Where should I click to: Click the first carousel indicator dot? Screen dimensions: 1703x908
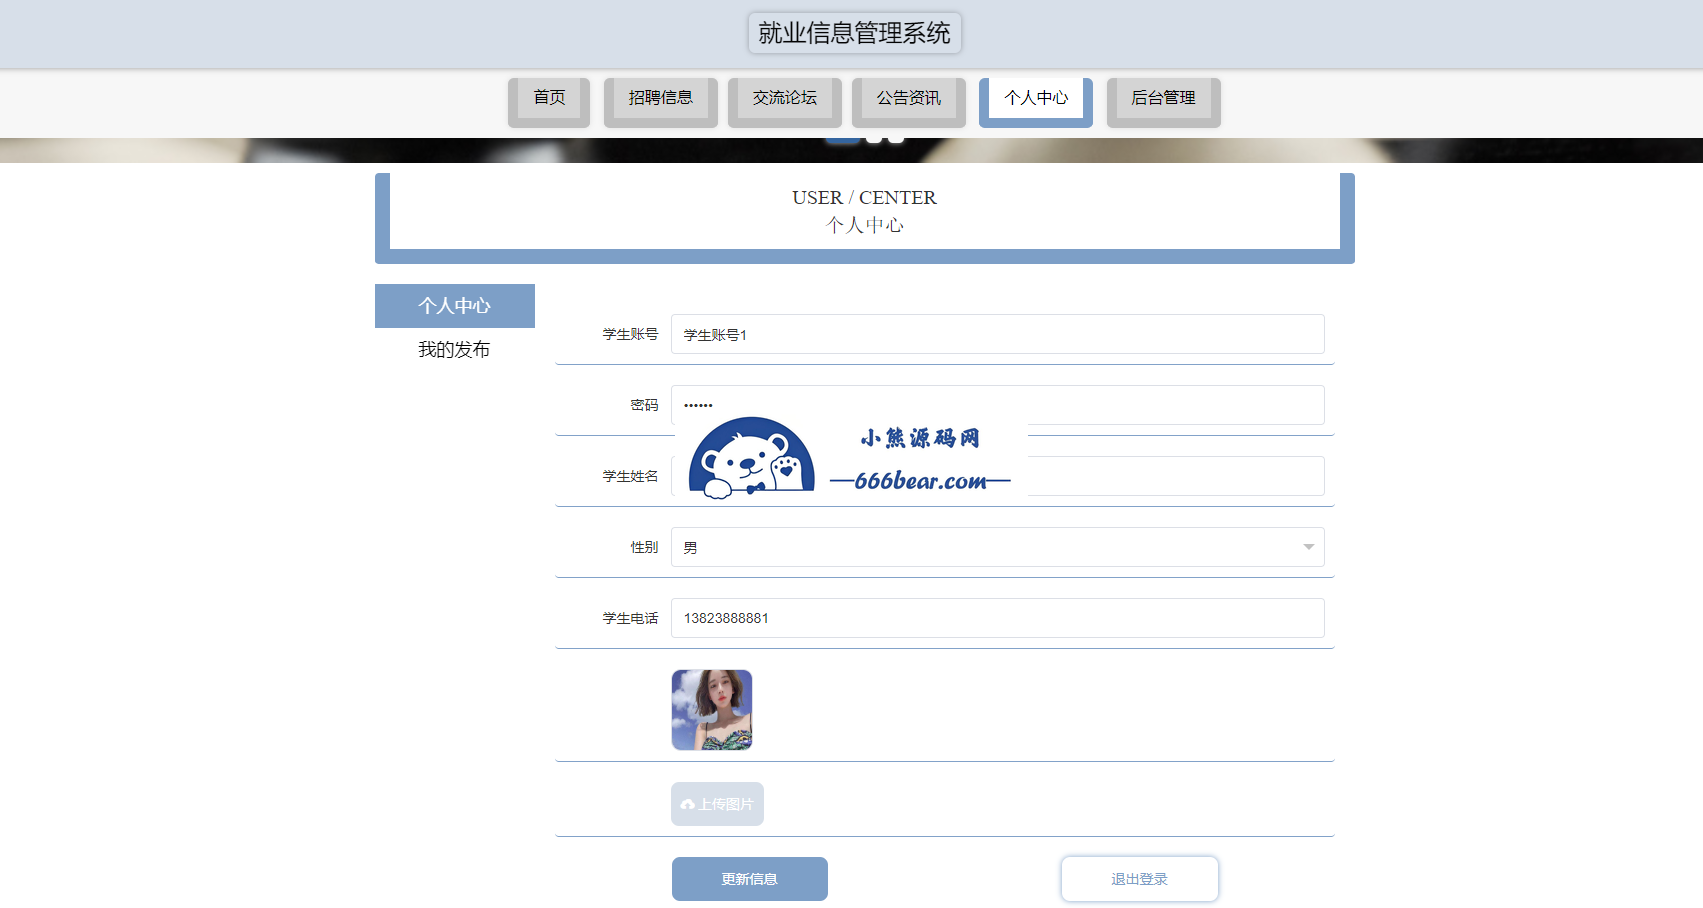point(842,139)
